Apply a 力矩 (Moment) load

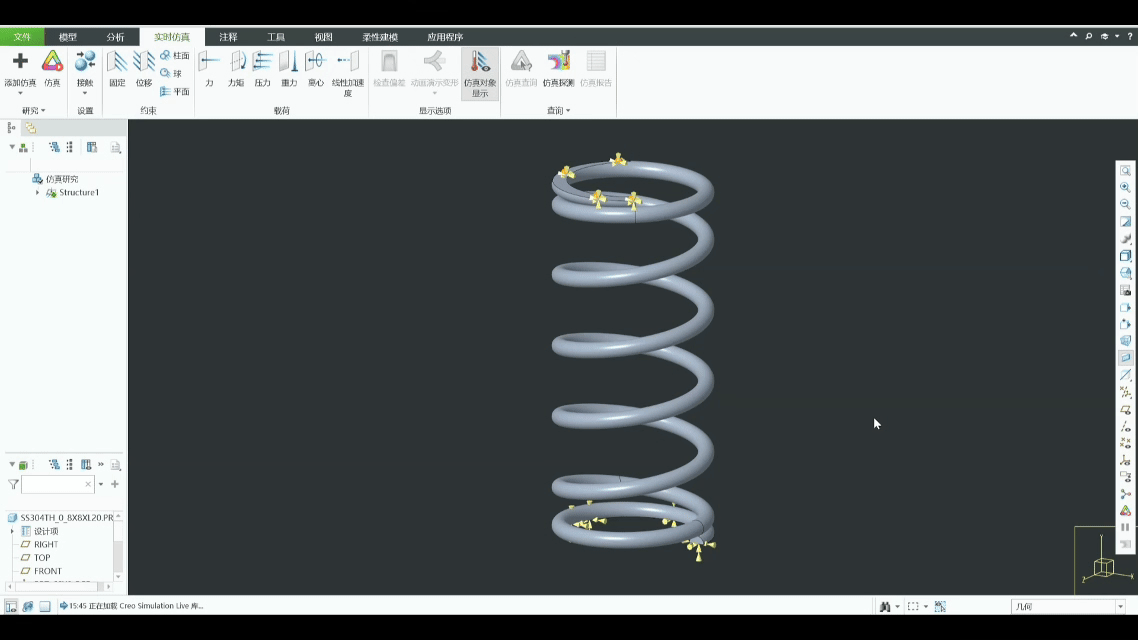pos(236,68)
